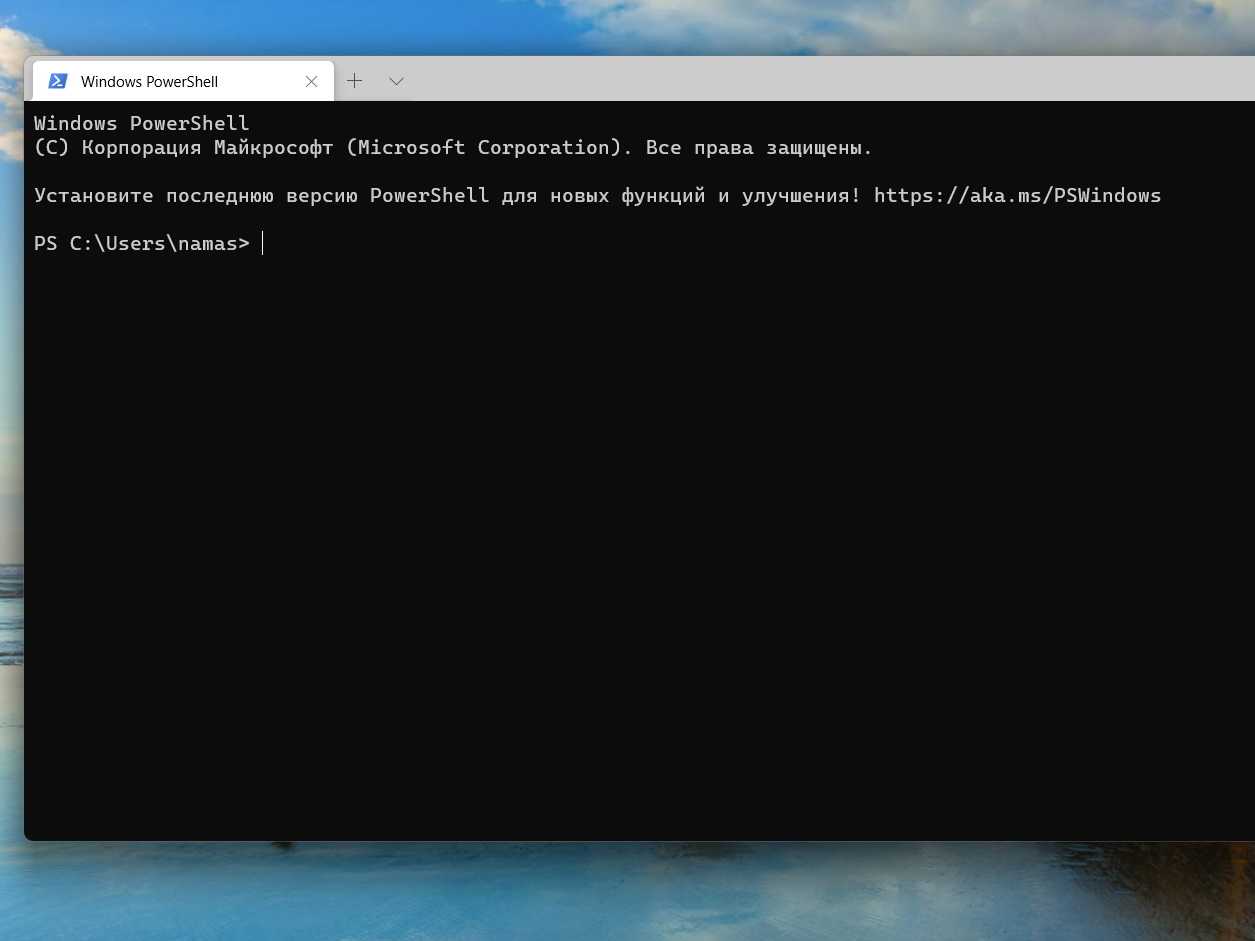Image resolution: width=1255 pixels, height=941 pixels.
Task: Select the Windows PowerShell tab title
Action: pyautogui.click(x=149, y=82)
